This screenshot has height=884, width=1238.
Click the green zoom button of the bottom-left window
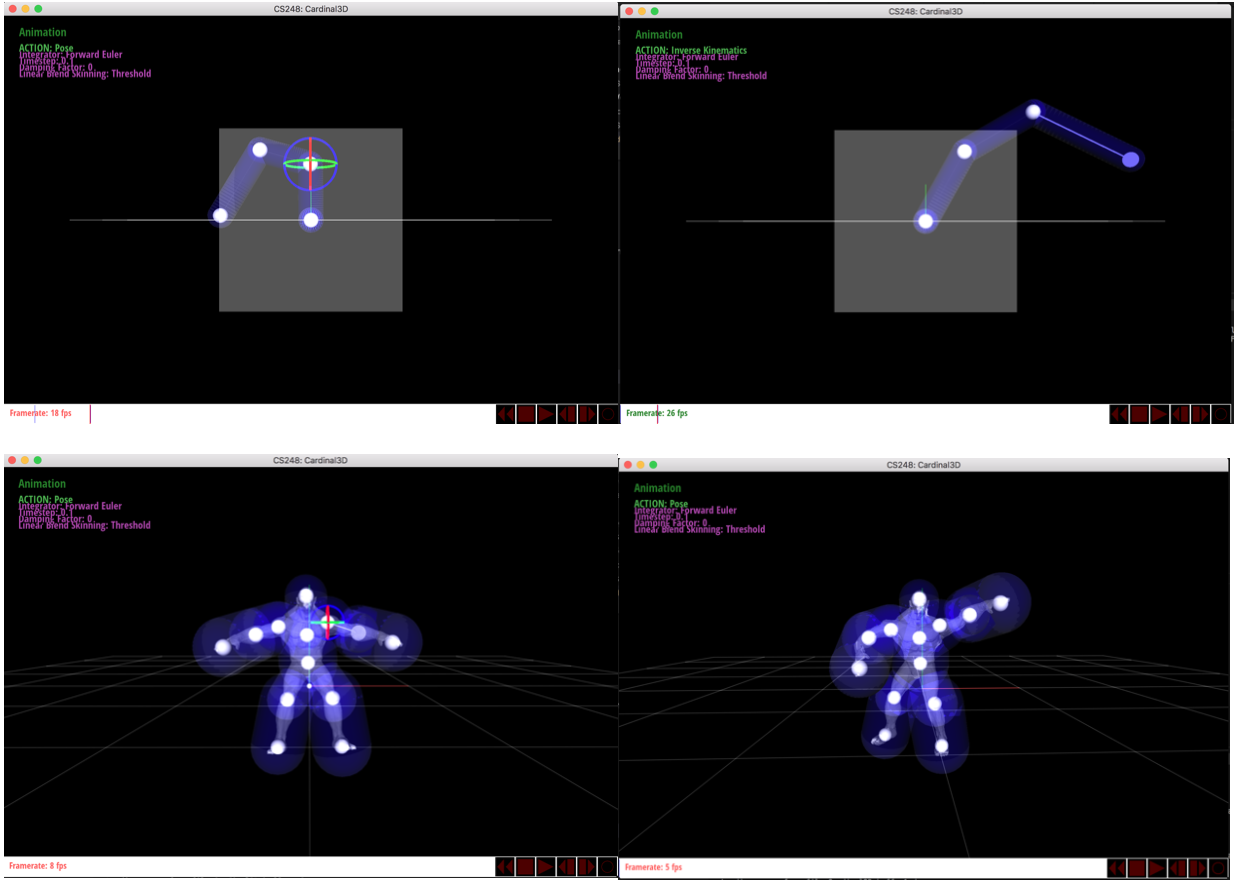pyautogui.click(x=38, y=460)
